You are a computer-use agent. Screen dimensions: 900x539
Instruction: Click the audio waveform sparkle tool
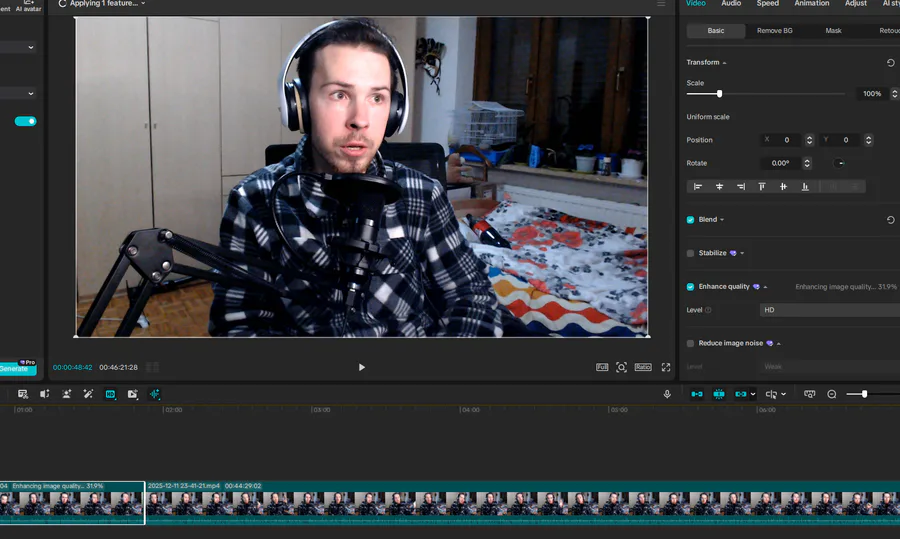point(154,394)
